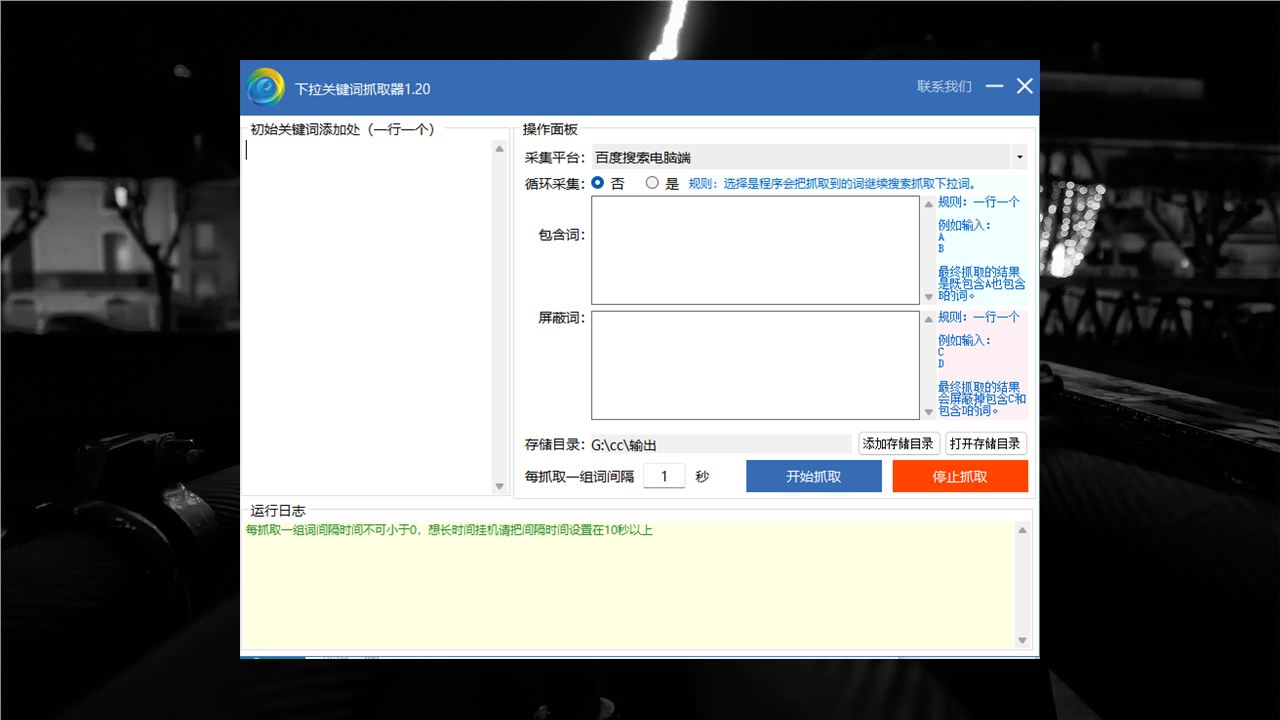Minimize the 下拉关键词抓取器 window
The image size is (1280, 720).
click(x=994, y=86)
